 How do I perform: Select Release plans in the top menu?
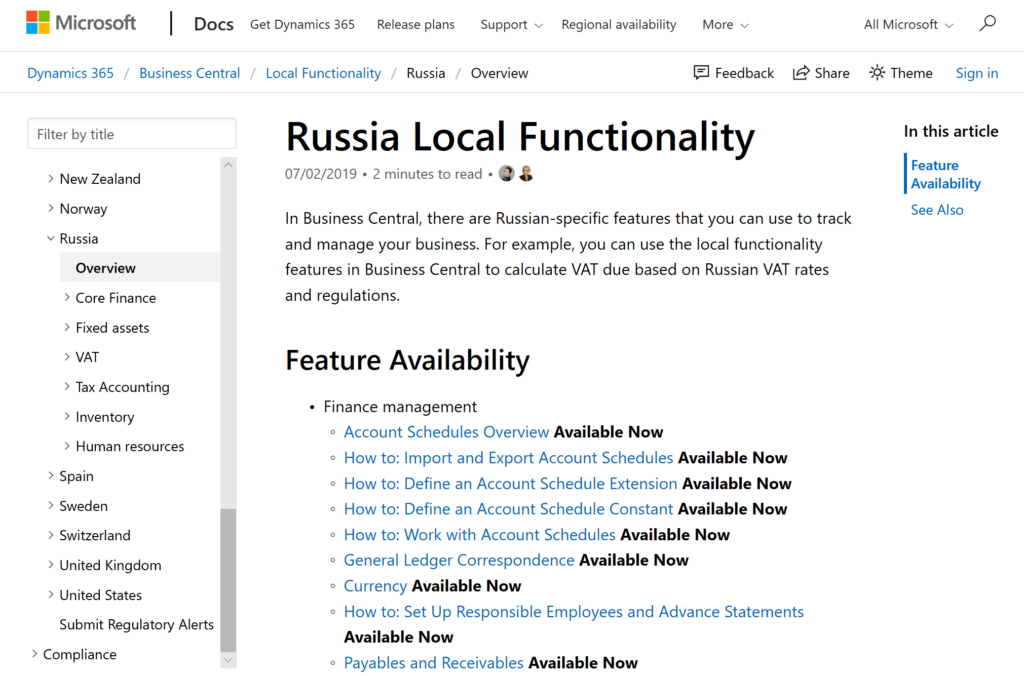tap(416, 24)
